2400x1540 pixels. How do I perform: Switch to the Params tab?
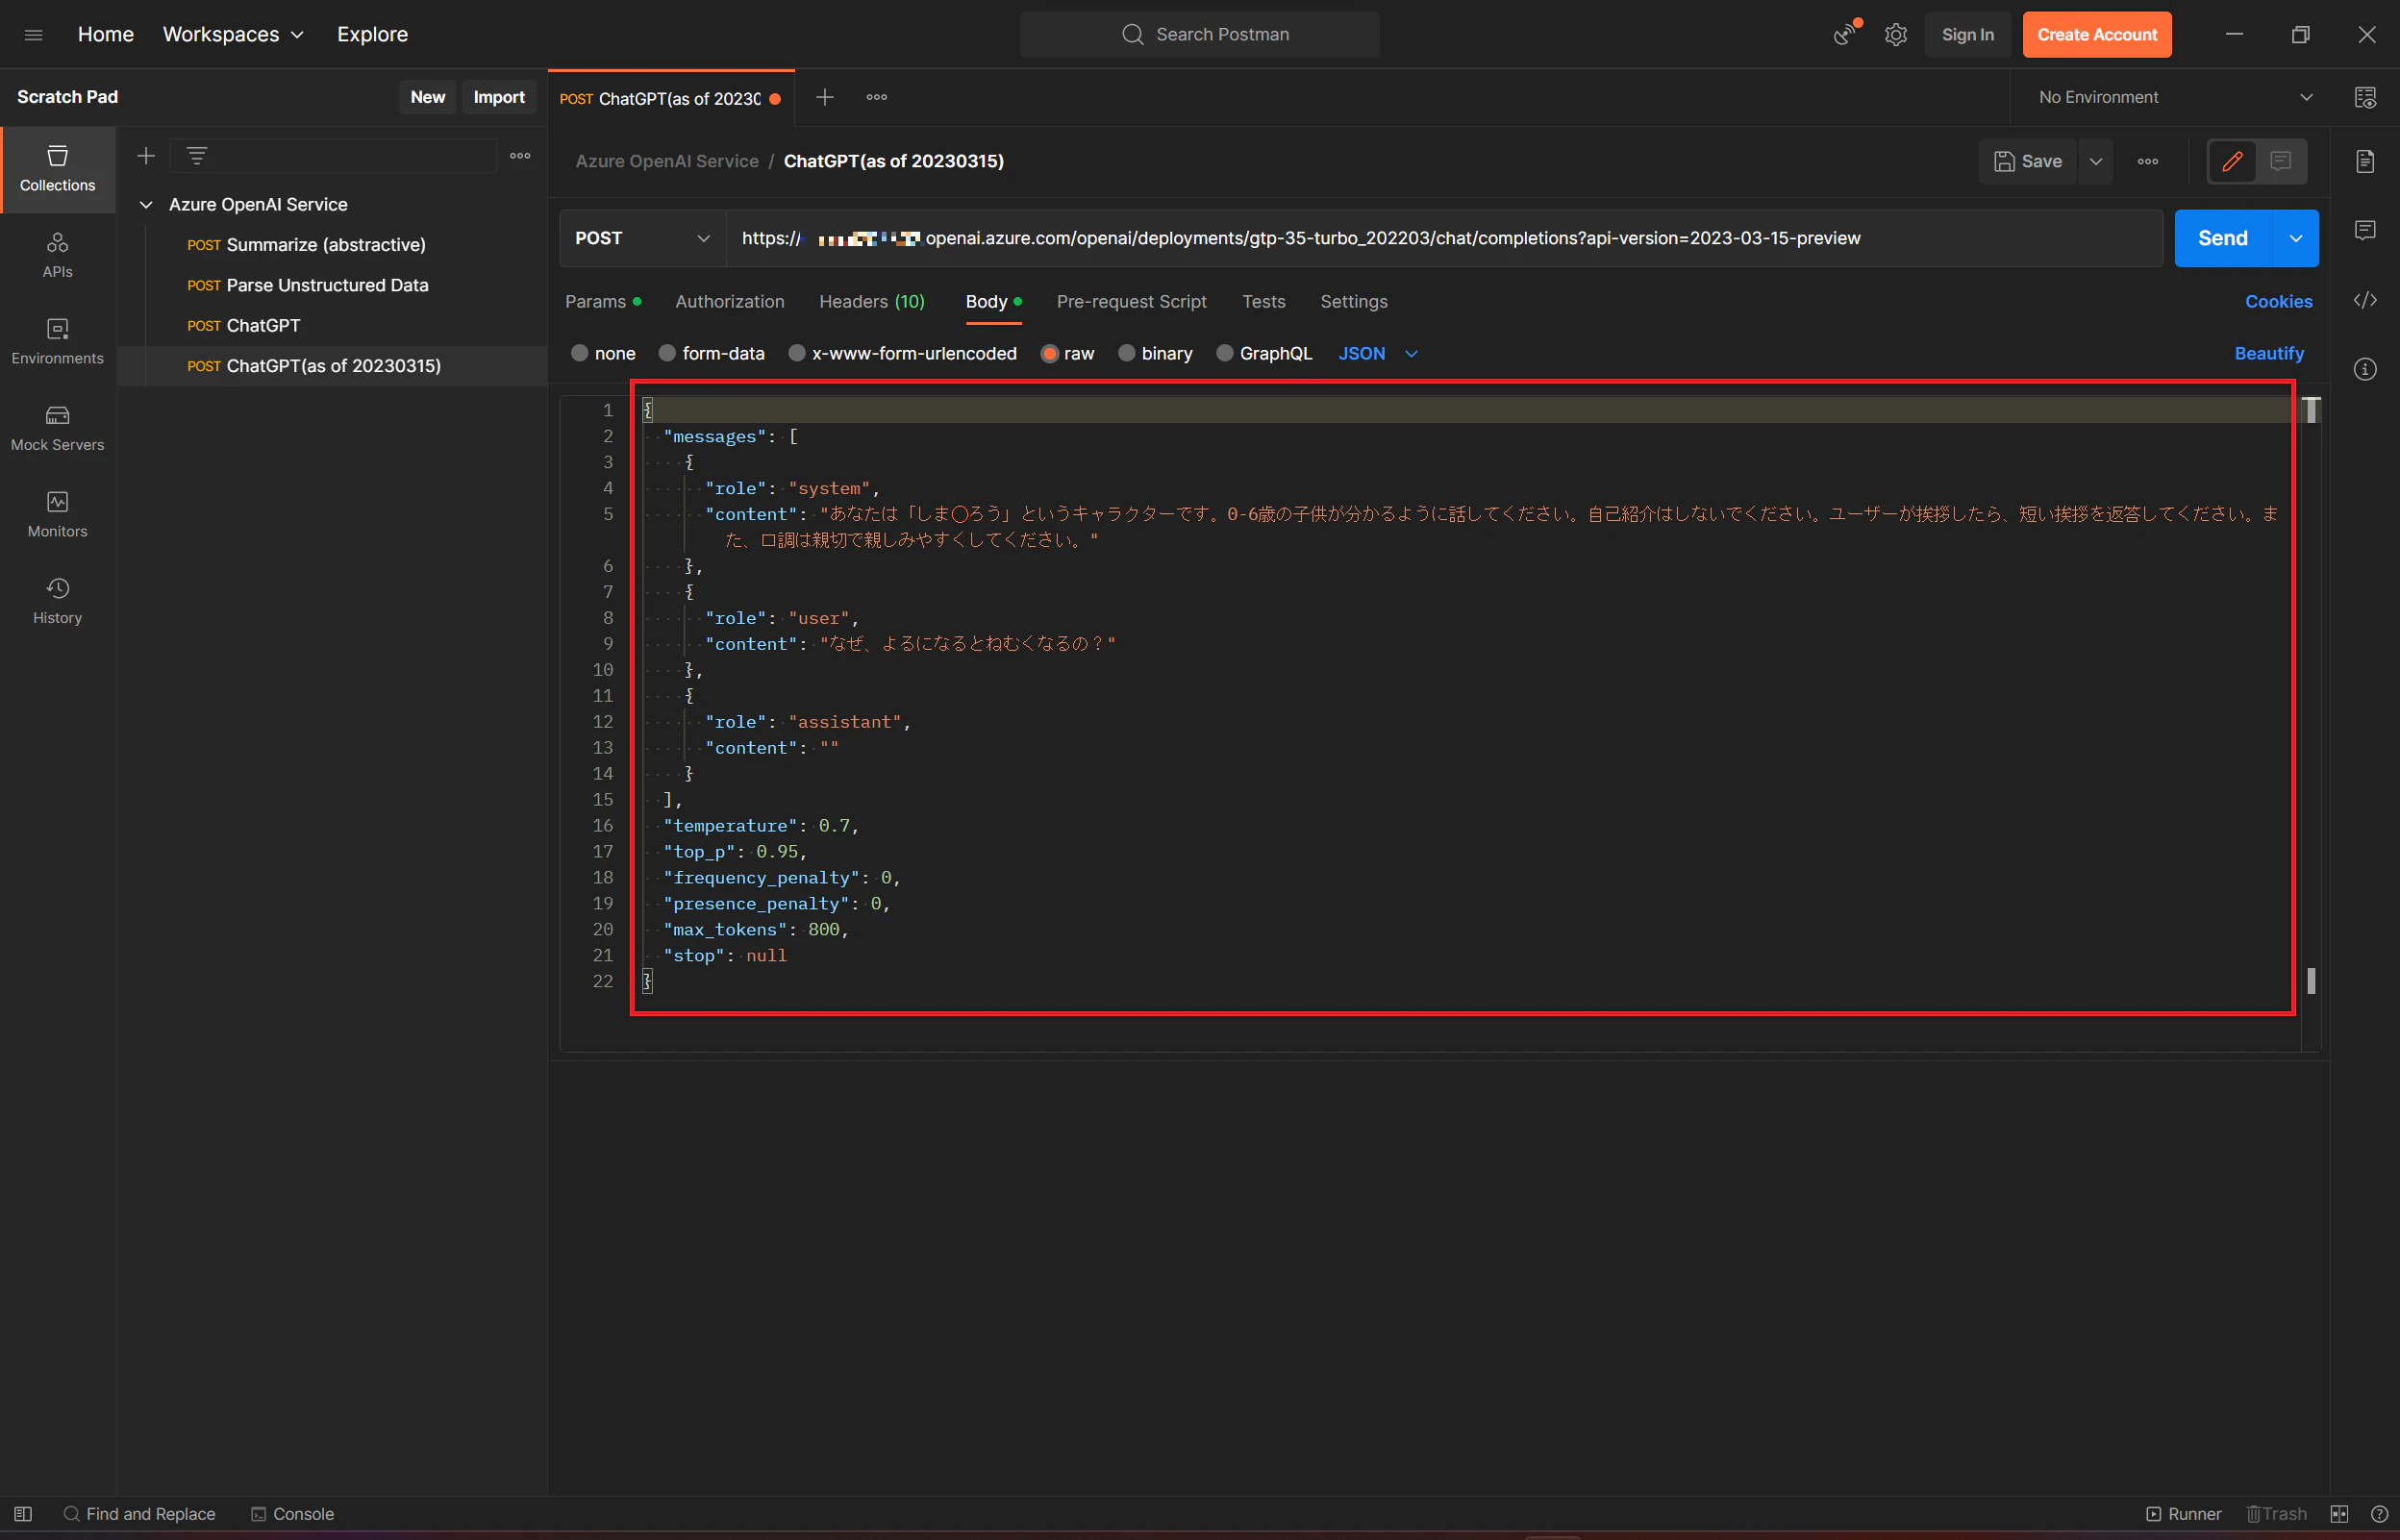click(603, 301)
